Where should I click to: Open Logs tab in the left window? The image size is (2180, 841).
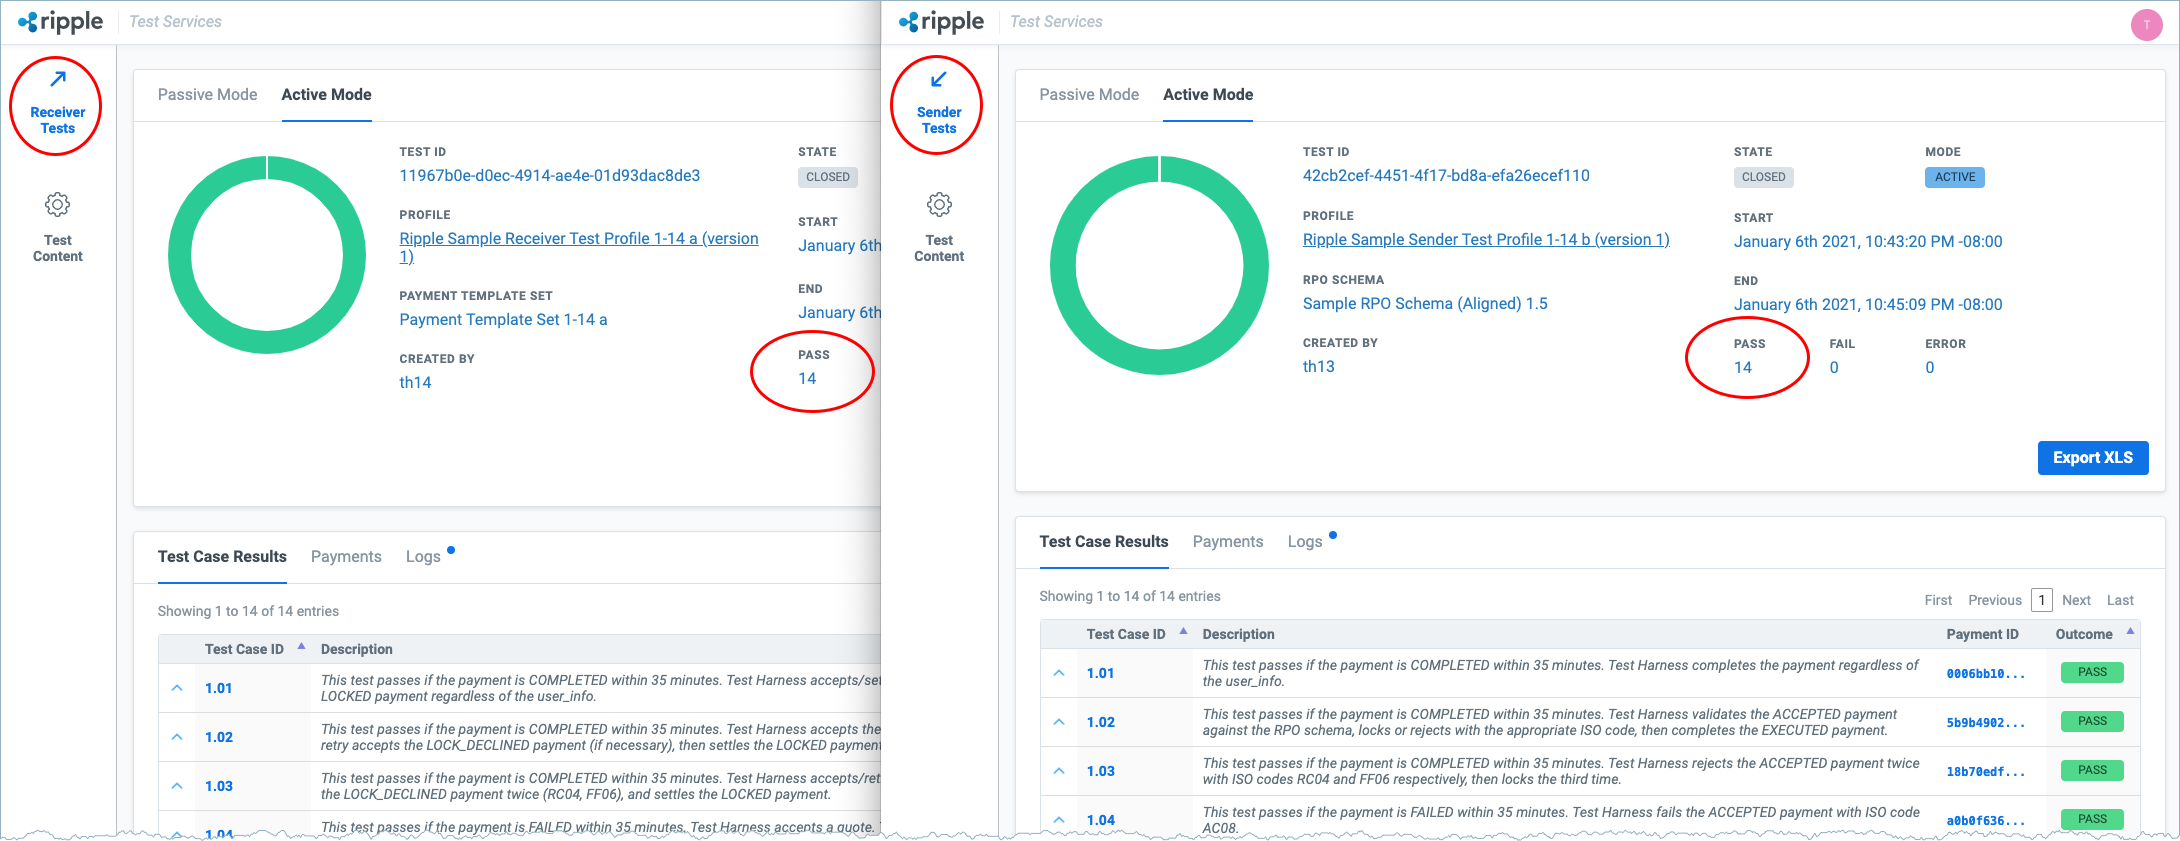(423, 556)
